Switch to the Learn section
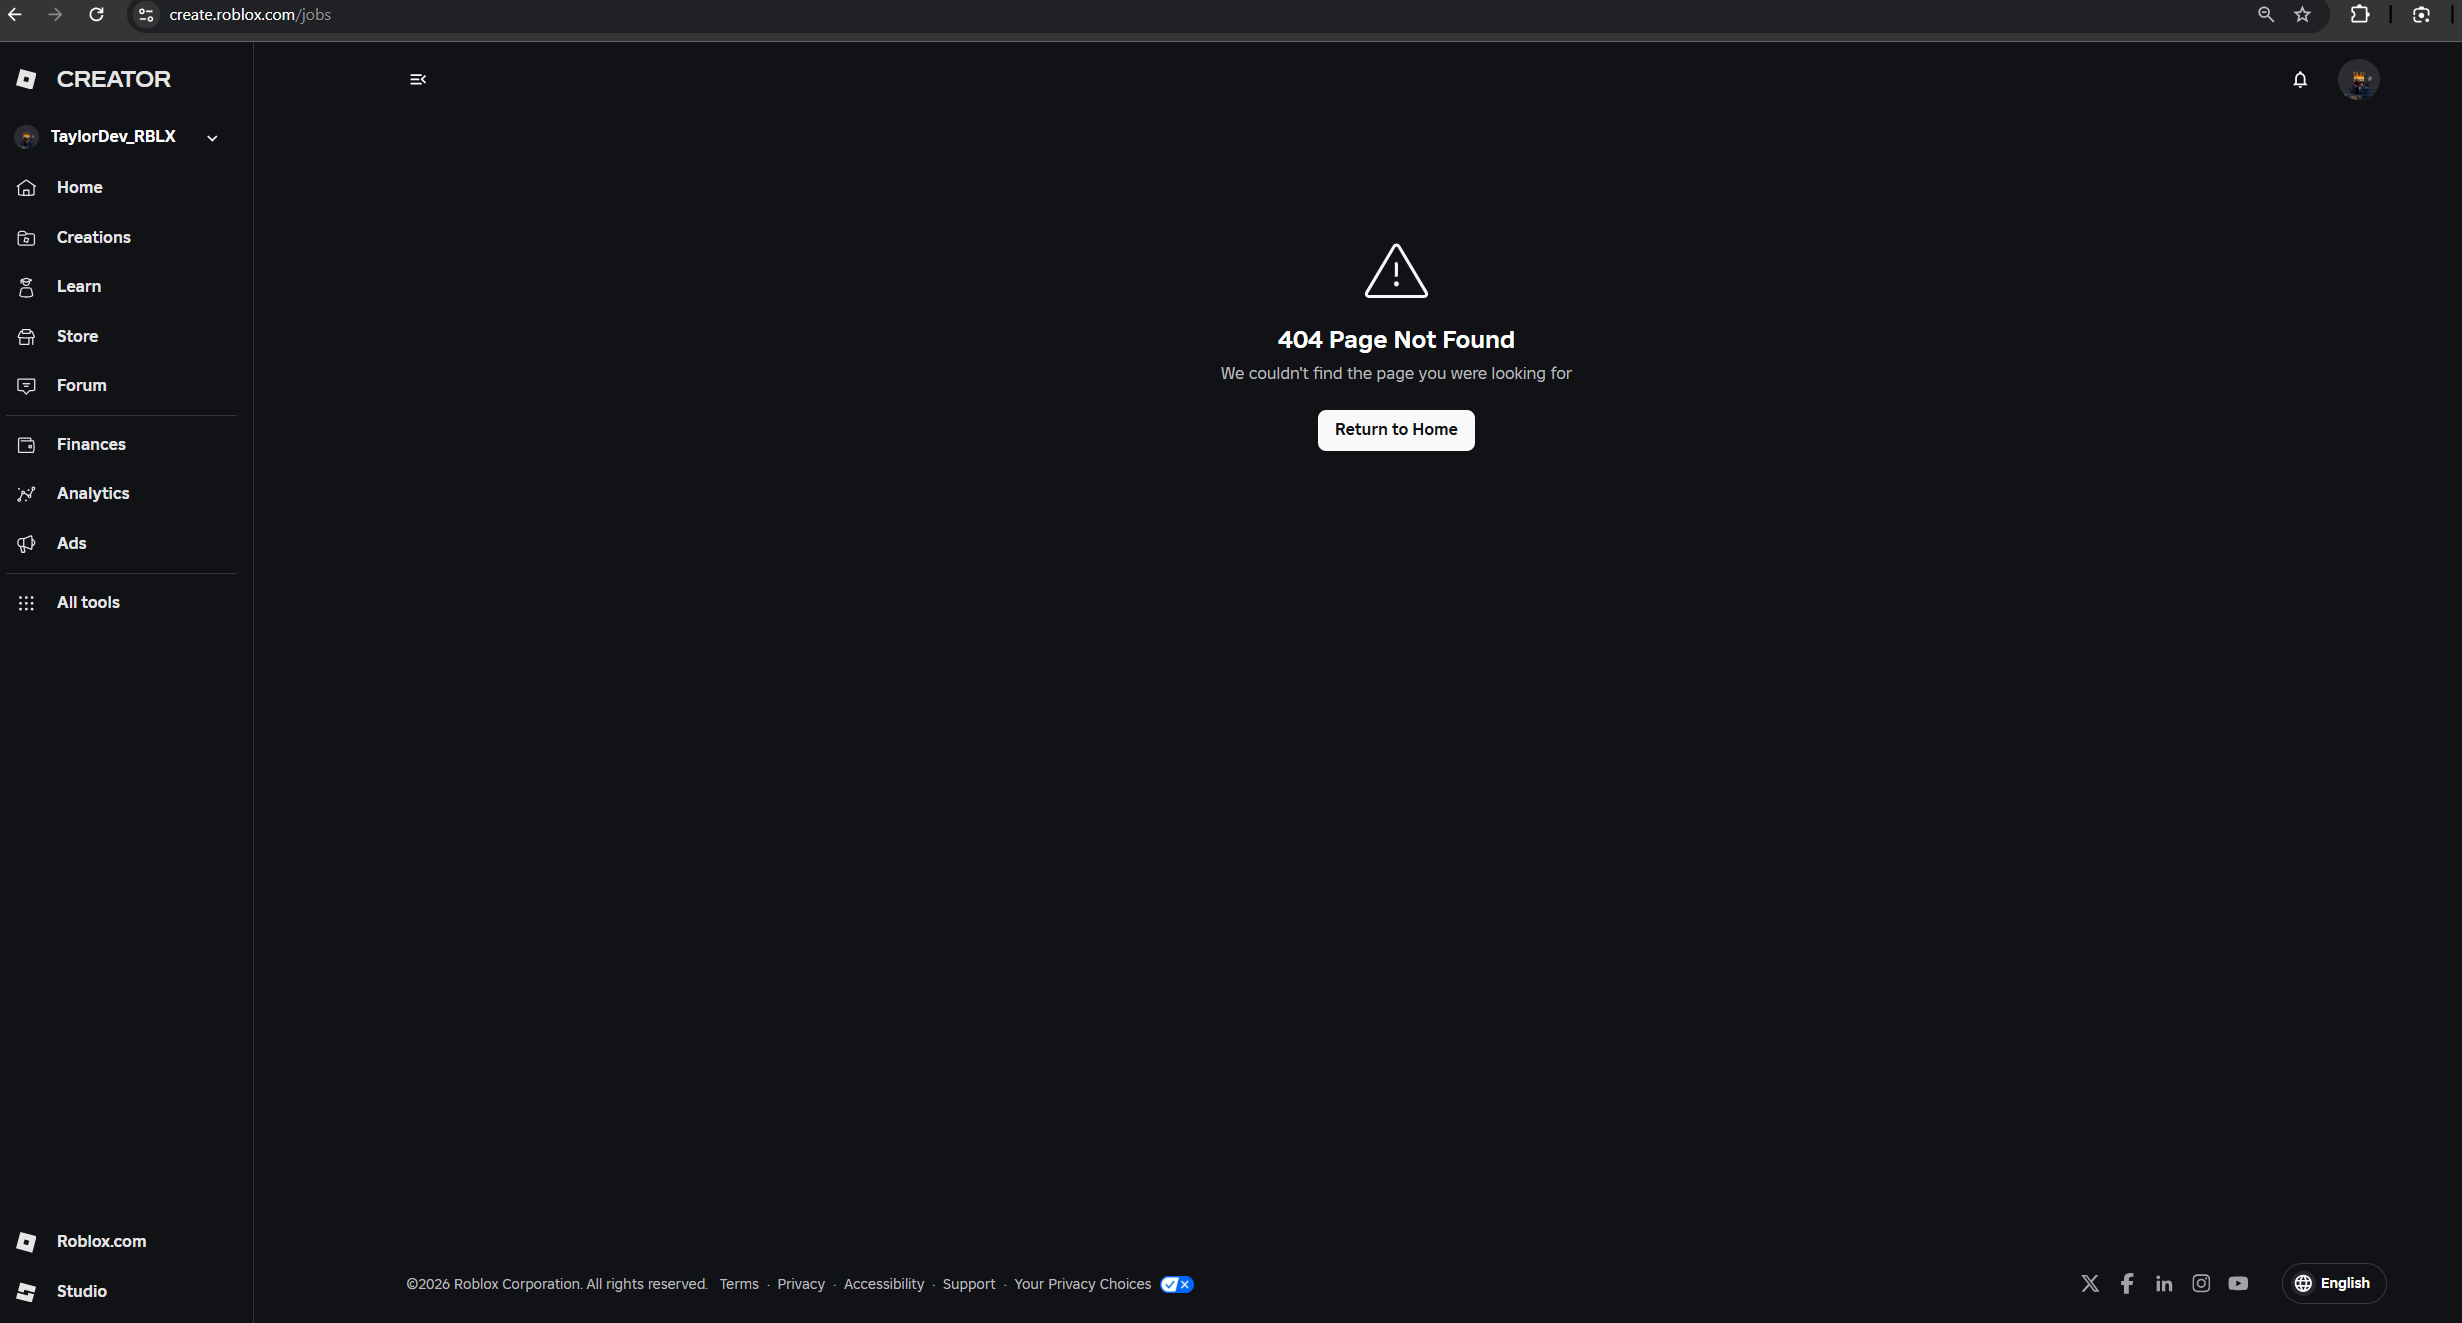Image resolution: width=2462 pixels, height=1323 pixels. 78,286
